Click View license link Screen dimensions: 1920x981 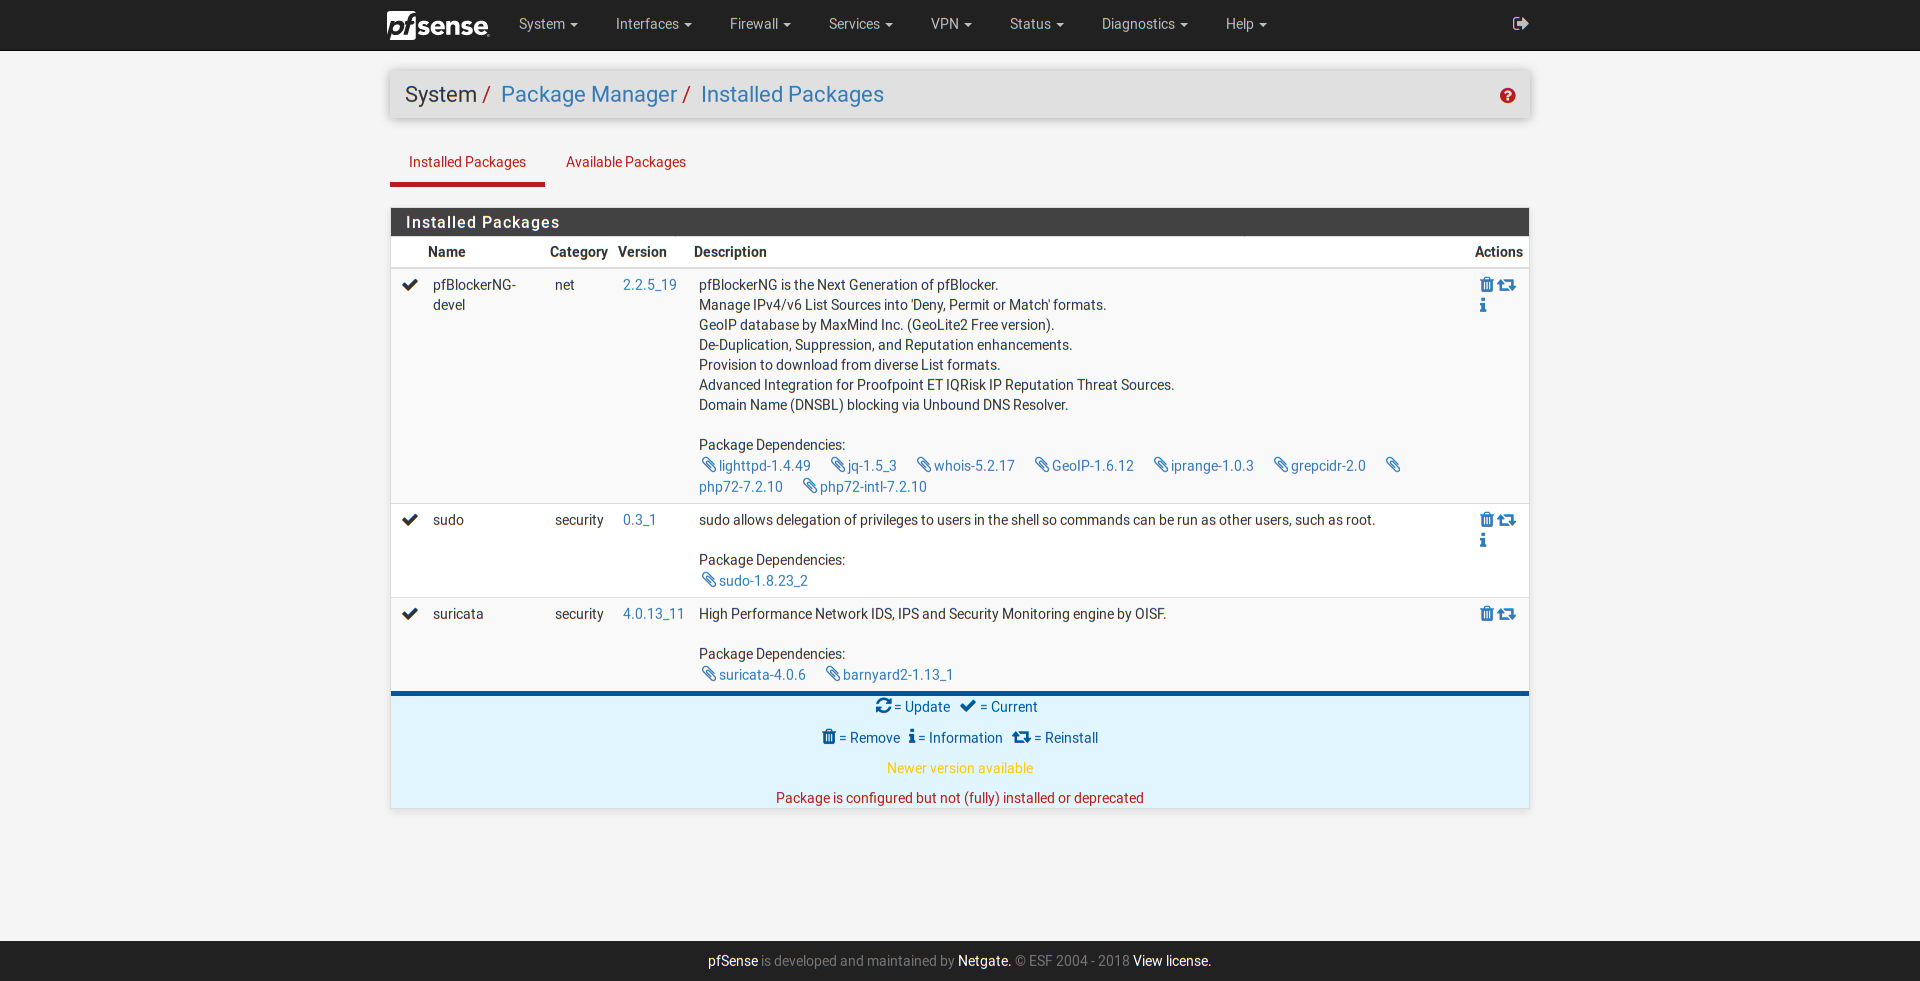[x=1171, y=961]
